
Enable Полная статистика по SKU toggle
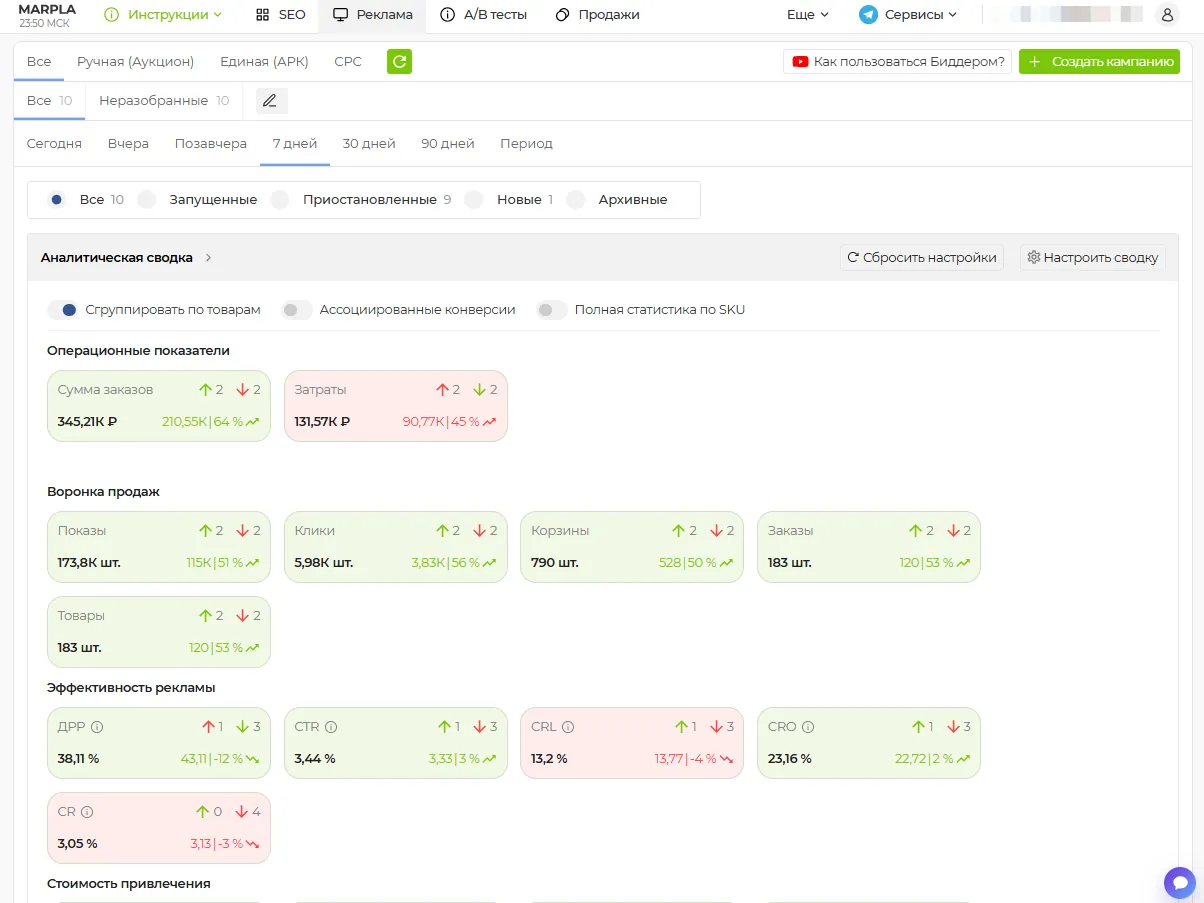pos(552,310)
